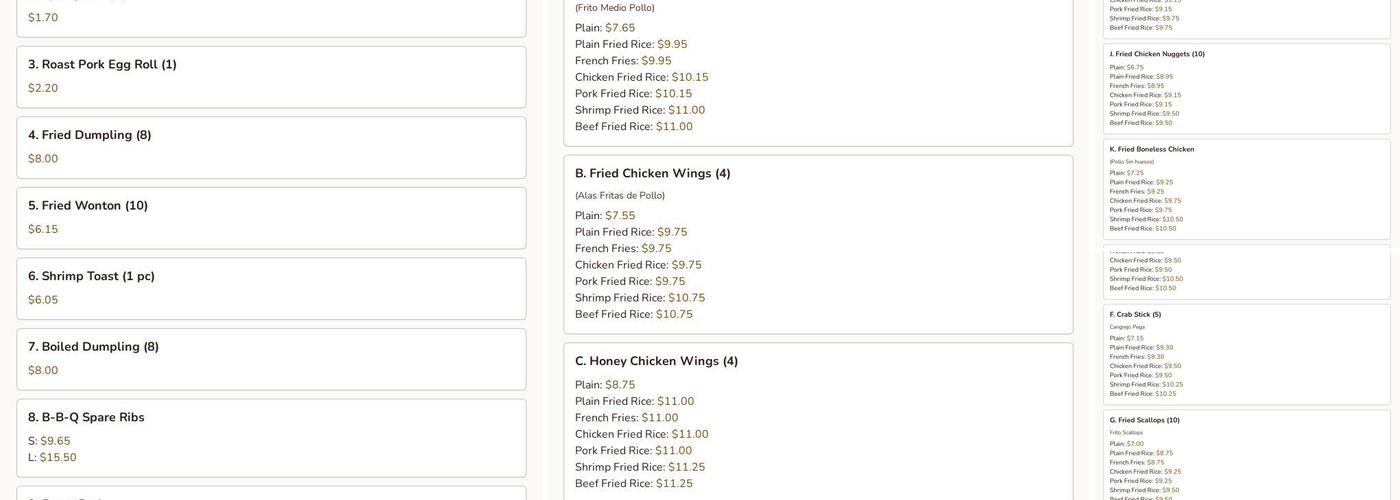Screen dimensions: 1400x500
Task: Select the Boiled Dumpling (8) card
Action: pos(93,347)
